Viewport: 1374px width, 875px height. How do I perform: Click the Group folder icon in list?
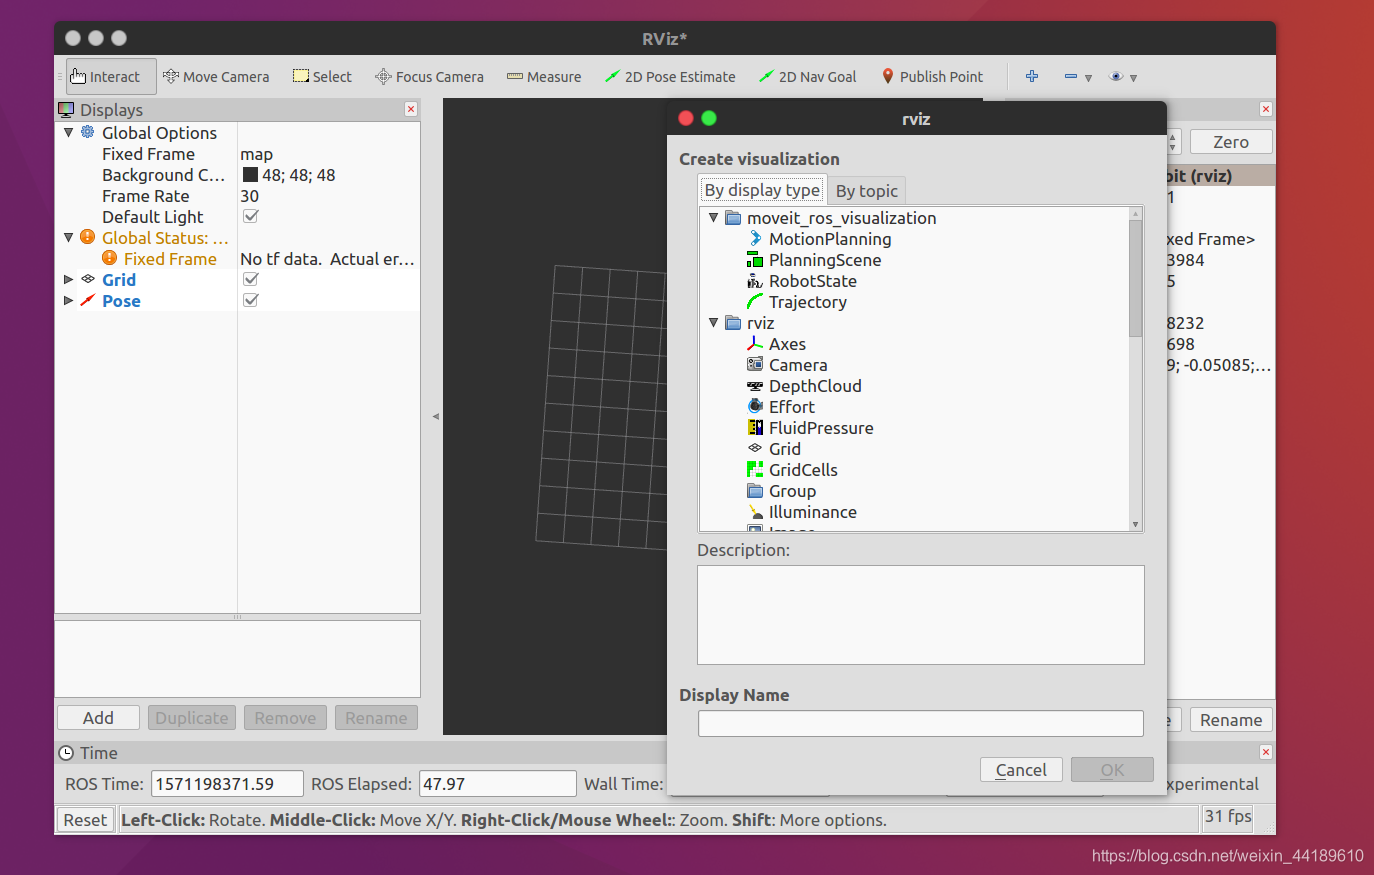tap(755, 491)
